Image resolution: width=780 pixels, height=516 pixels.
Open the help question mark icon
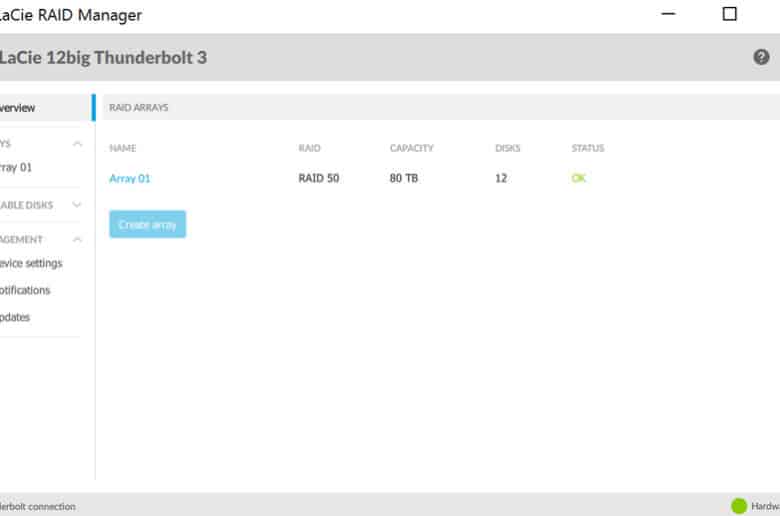761,57
